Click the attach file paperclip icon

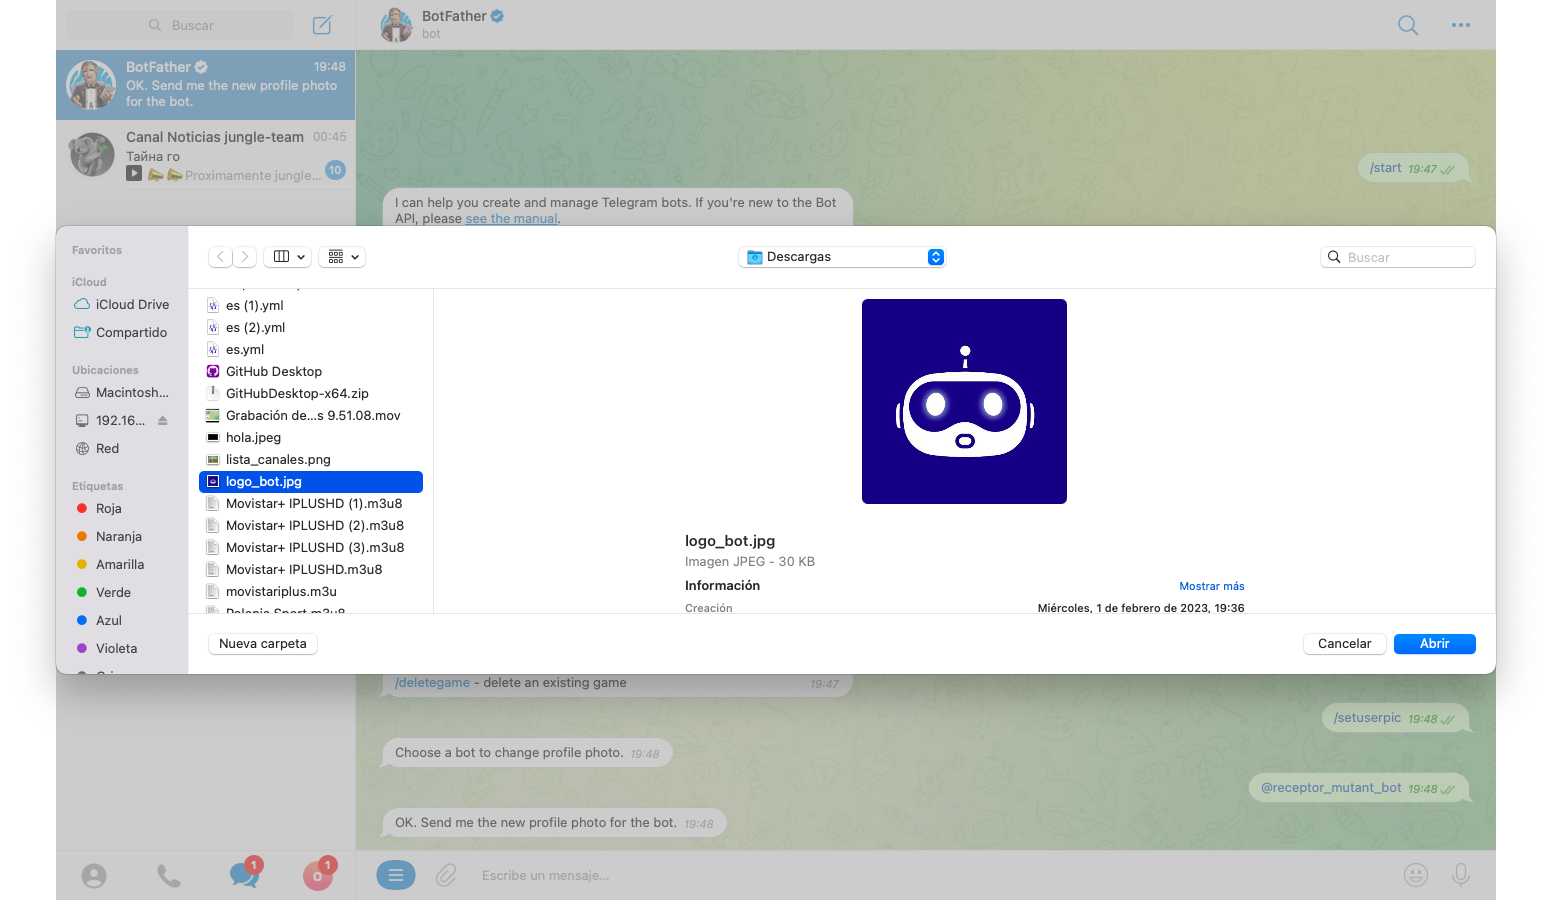[x=446, y=875]
